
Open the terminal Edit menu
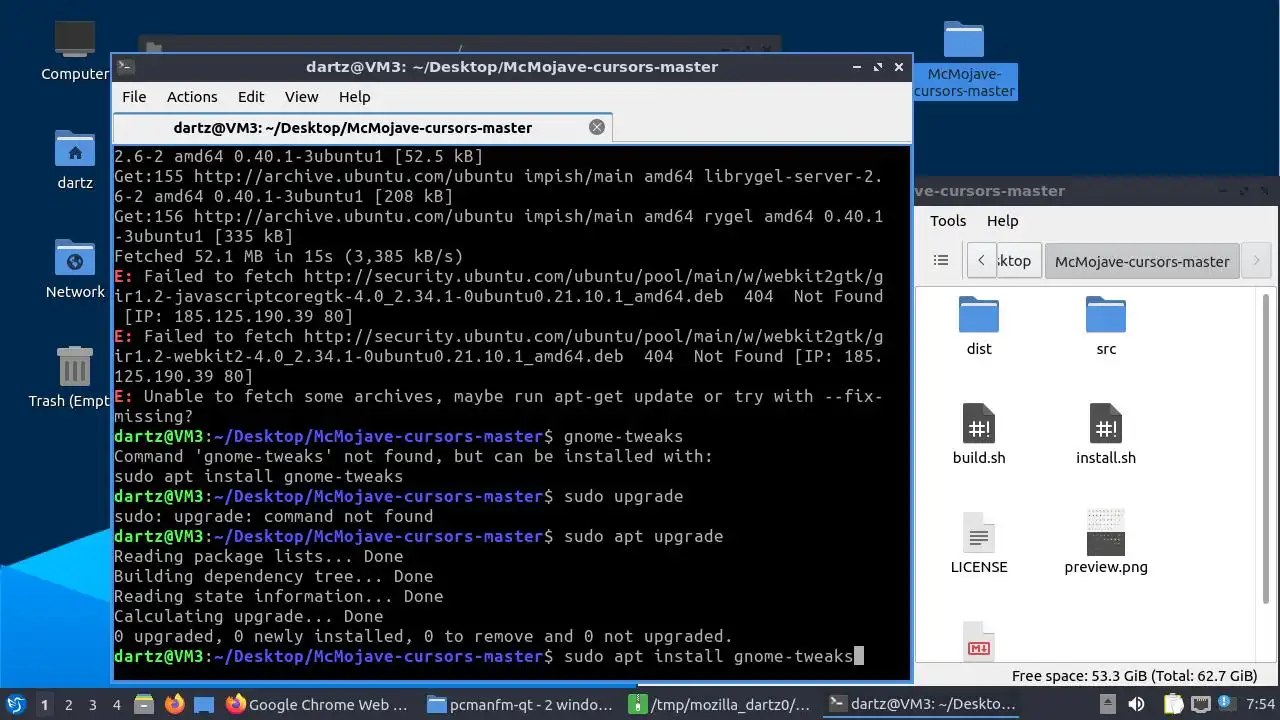251,97
